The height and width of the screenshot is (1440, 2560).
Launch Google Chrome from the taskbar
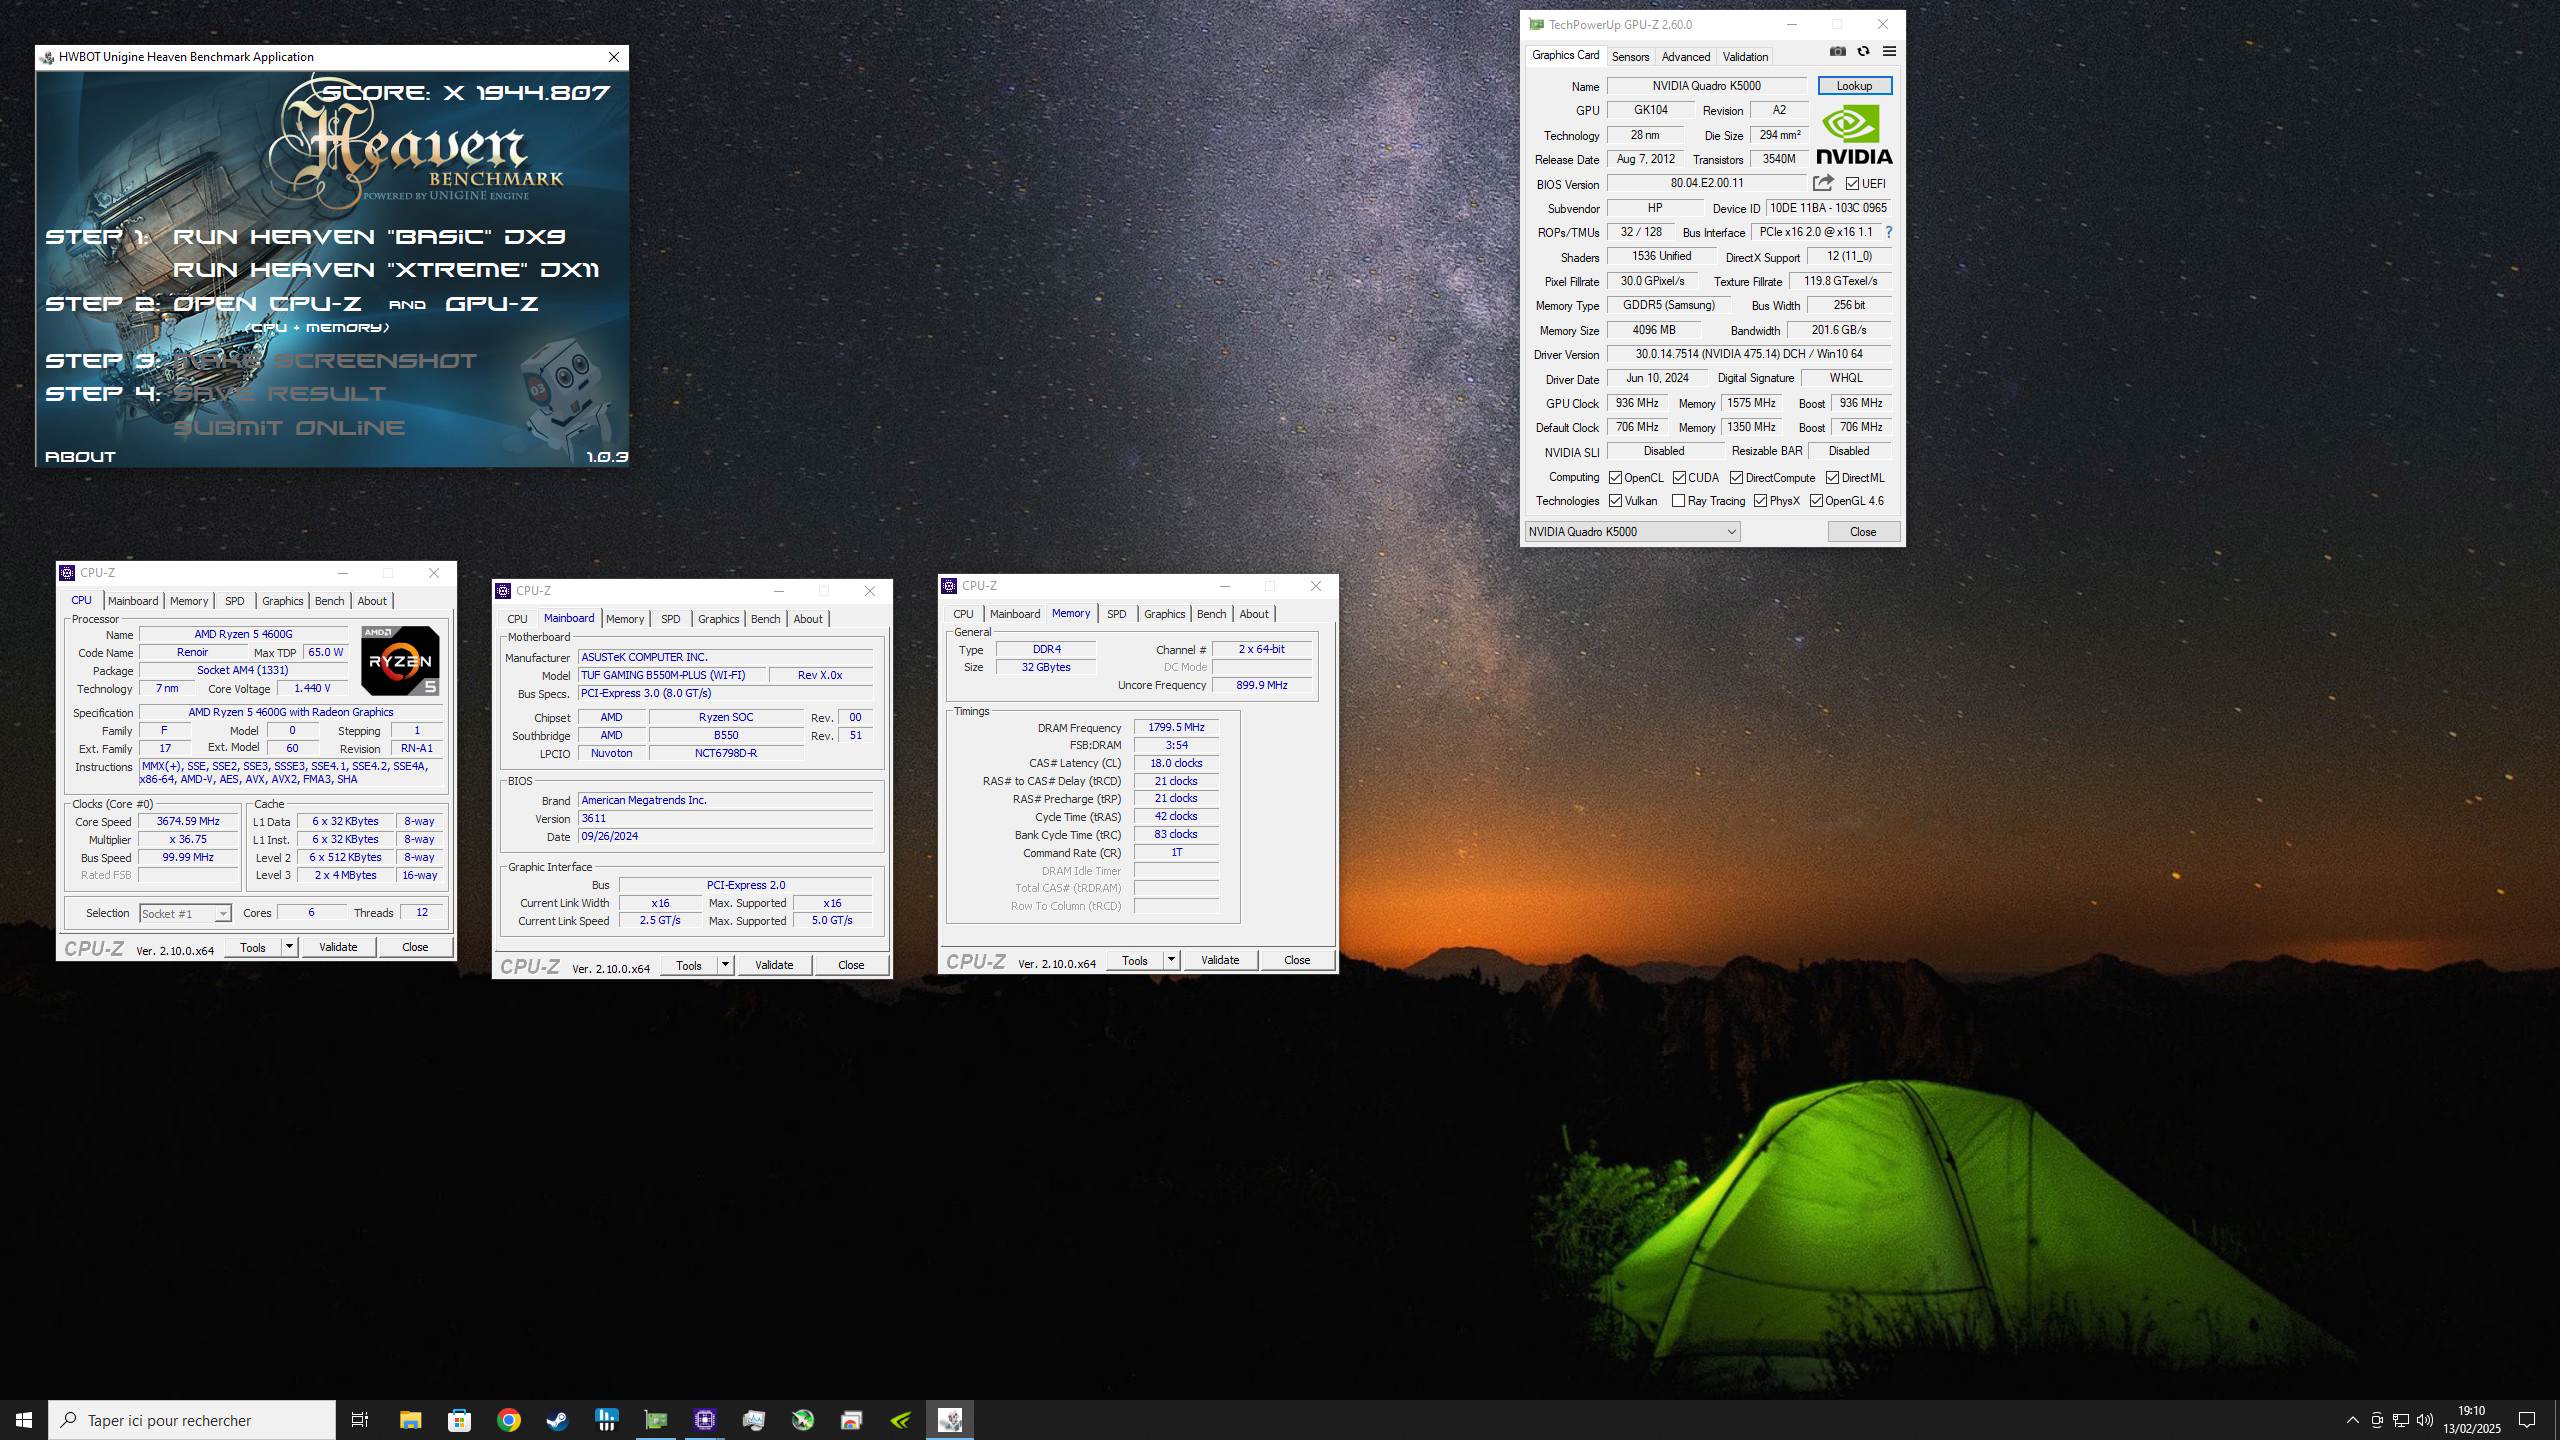509,1420
